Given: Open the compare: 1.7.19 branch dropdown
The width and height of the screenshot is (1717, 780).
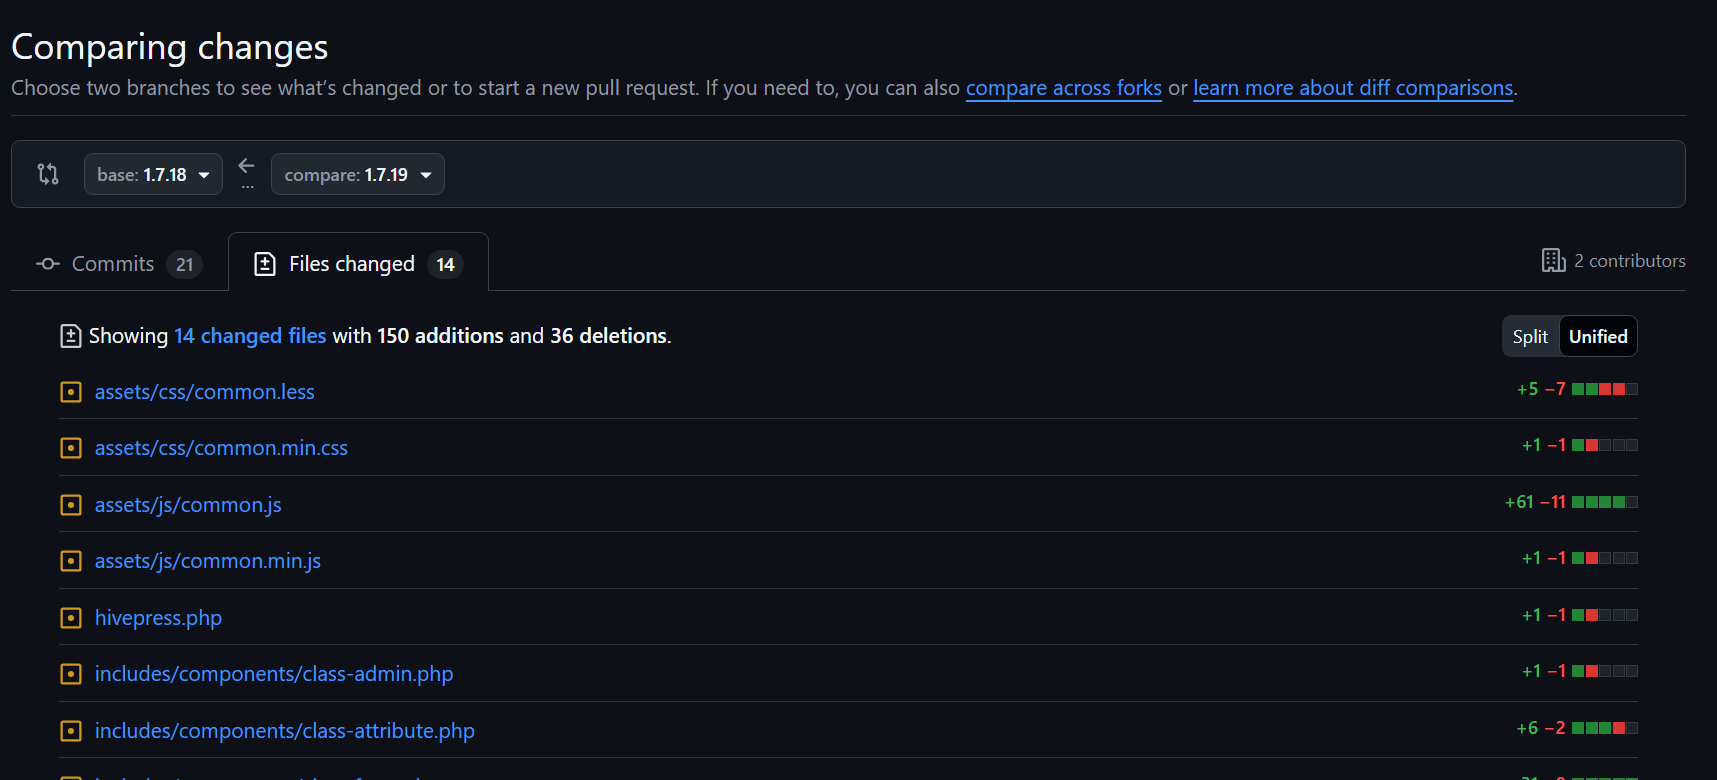Looking at the screenshot, I should [x=357, y=175].
